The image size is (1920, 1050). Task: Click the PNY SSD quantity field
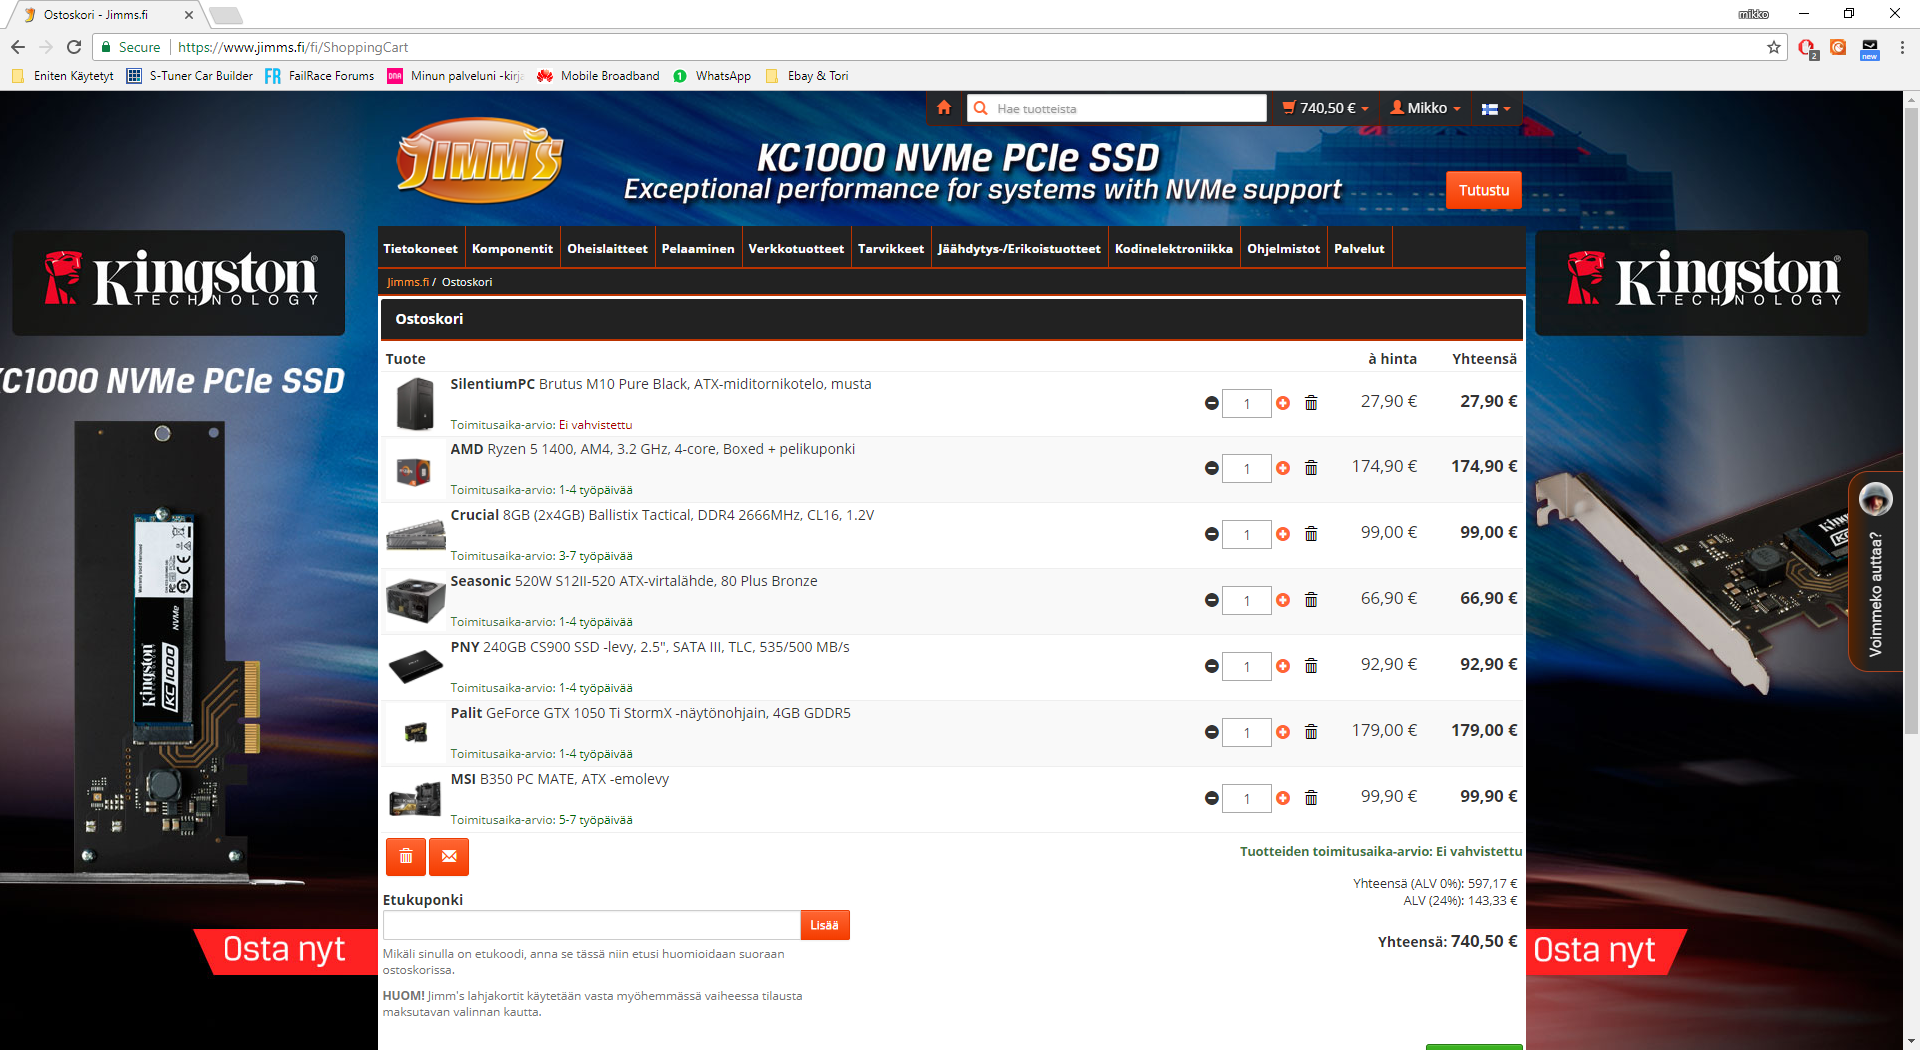pos(1246,667)
